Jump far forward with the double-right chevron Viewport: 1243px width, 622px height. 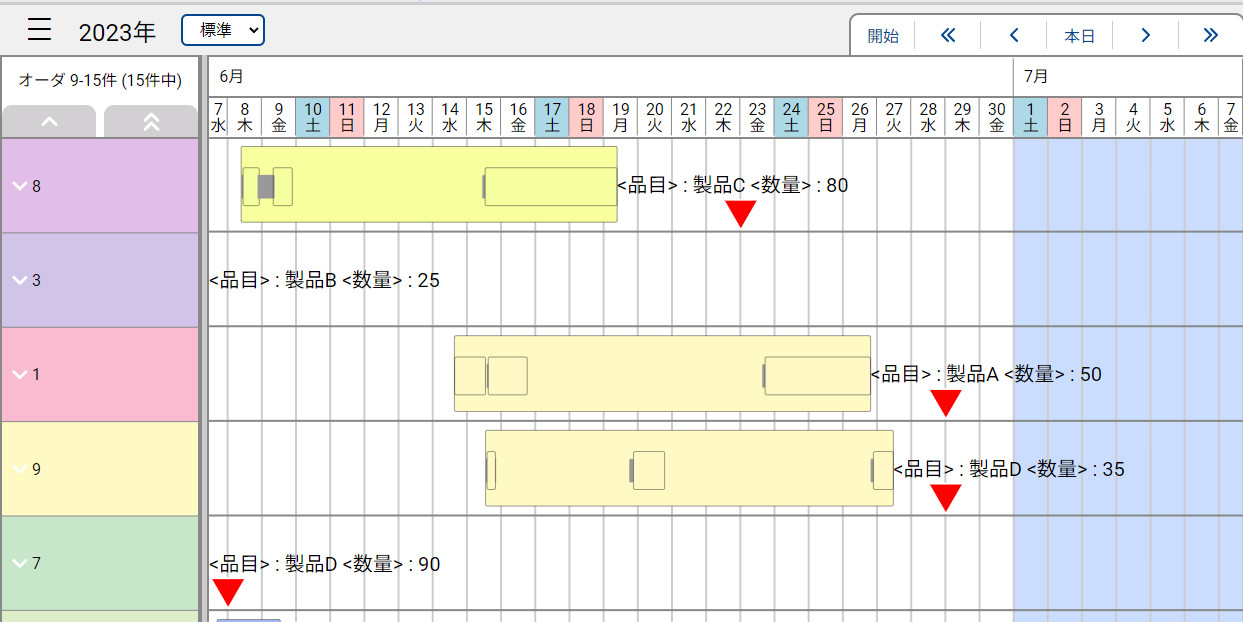pyautogui.click(x=1211, y=34)
